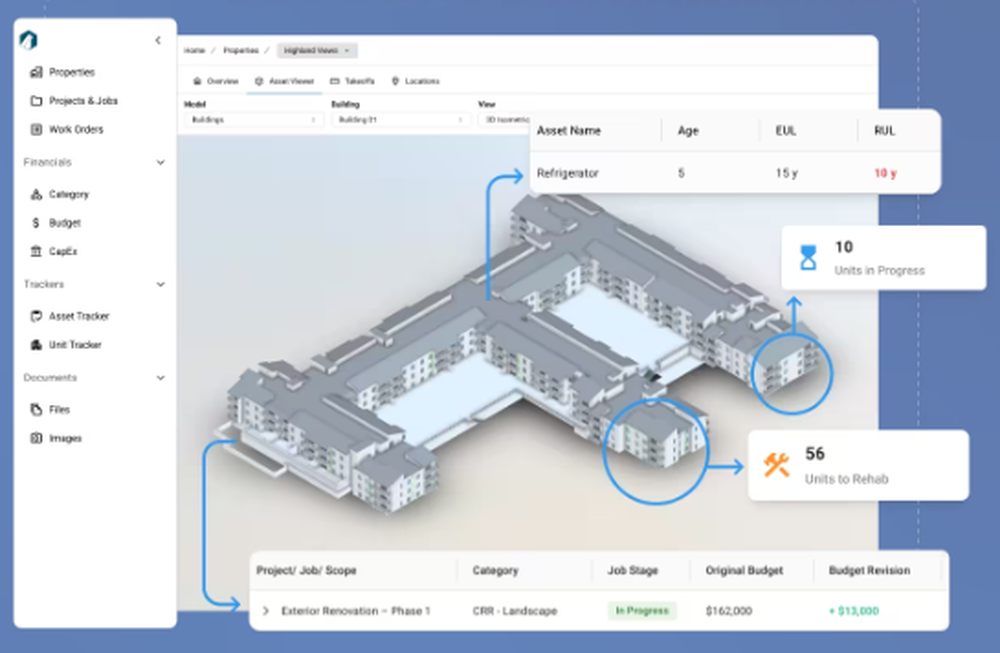1000x653 pixels.
Task: Collapse the Trackers section
Action: point(160,285)
